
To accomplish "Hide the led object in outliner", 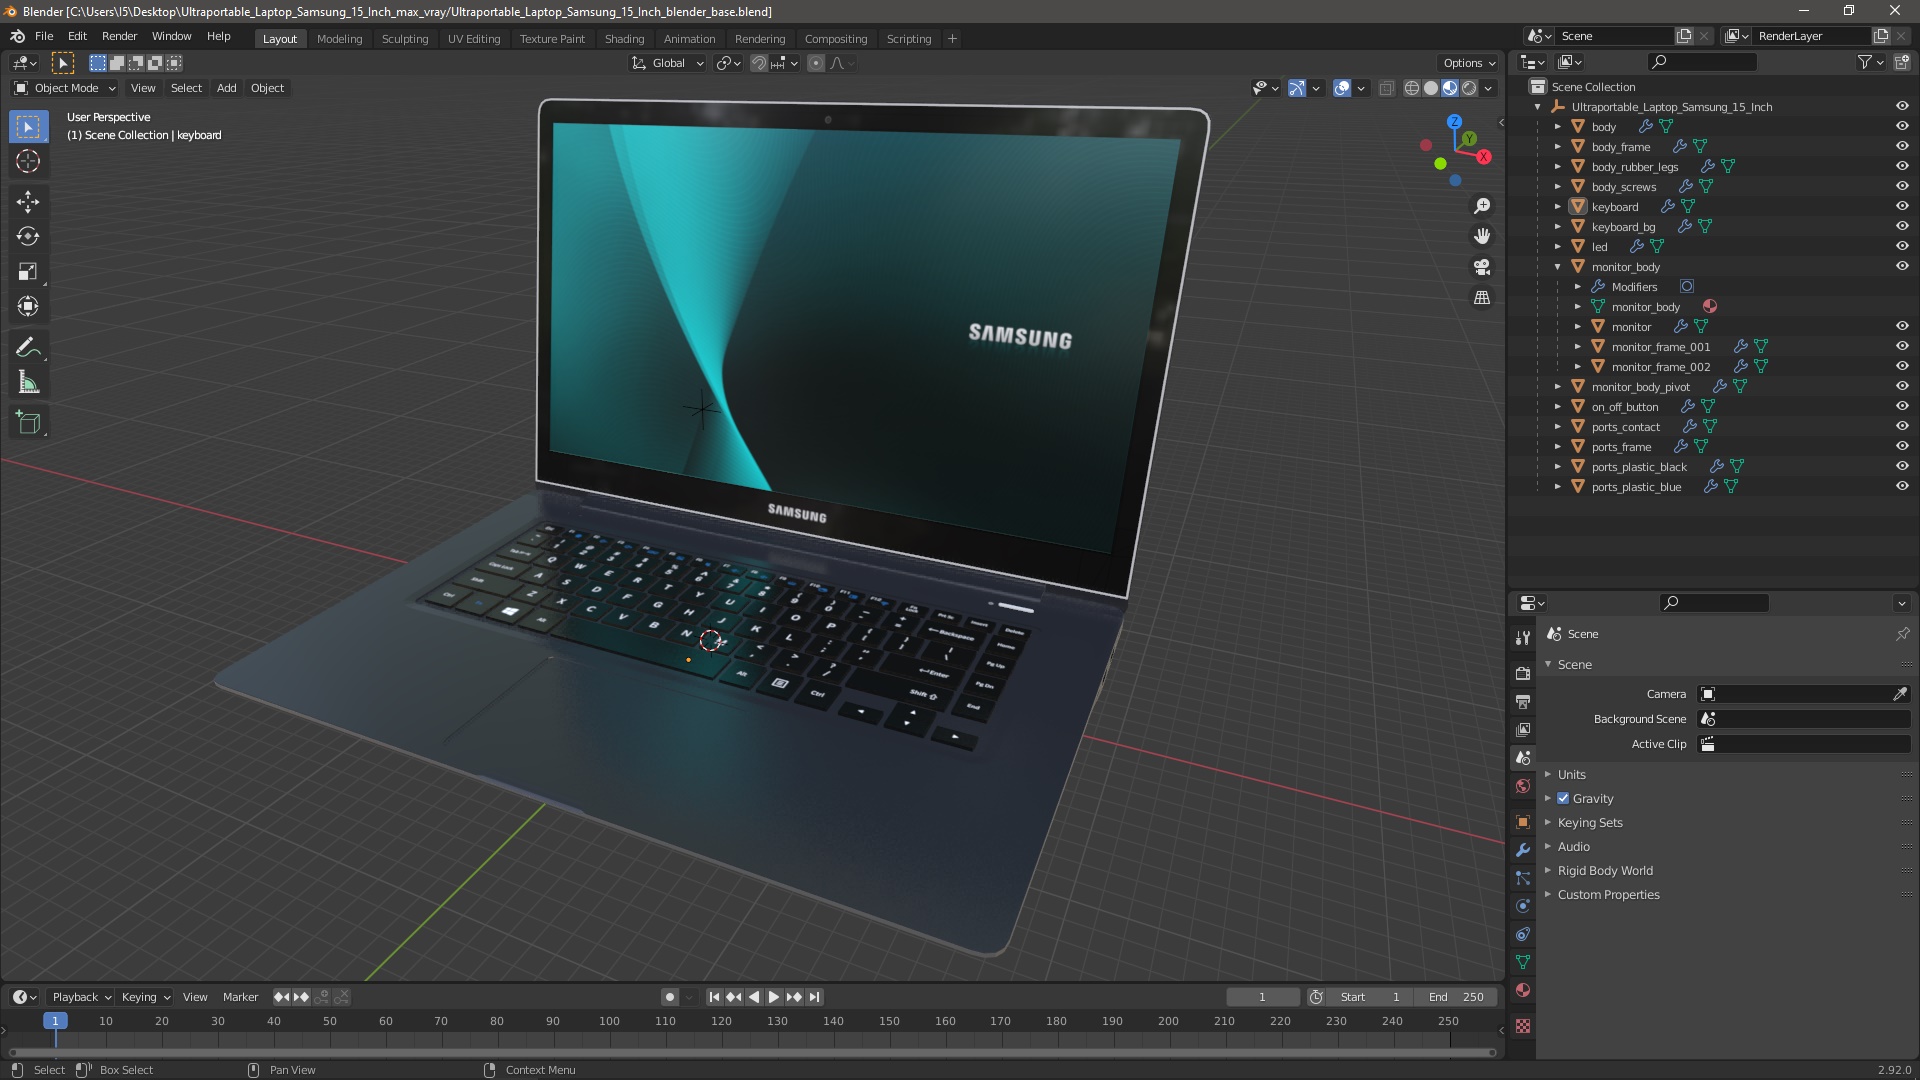I will pyautogui.click(x=1902, y=246).
